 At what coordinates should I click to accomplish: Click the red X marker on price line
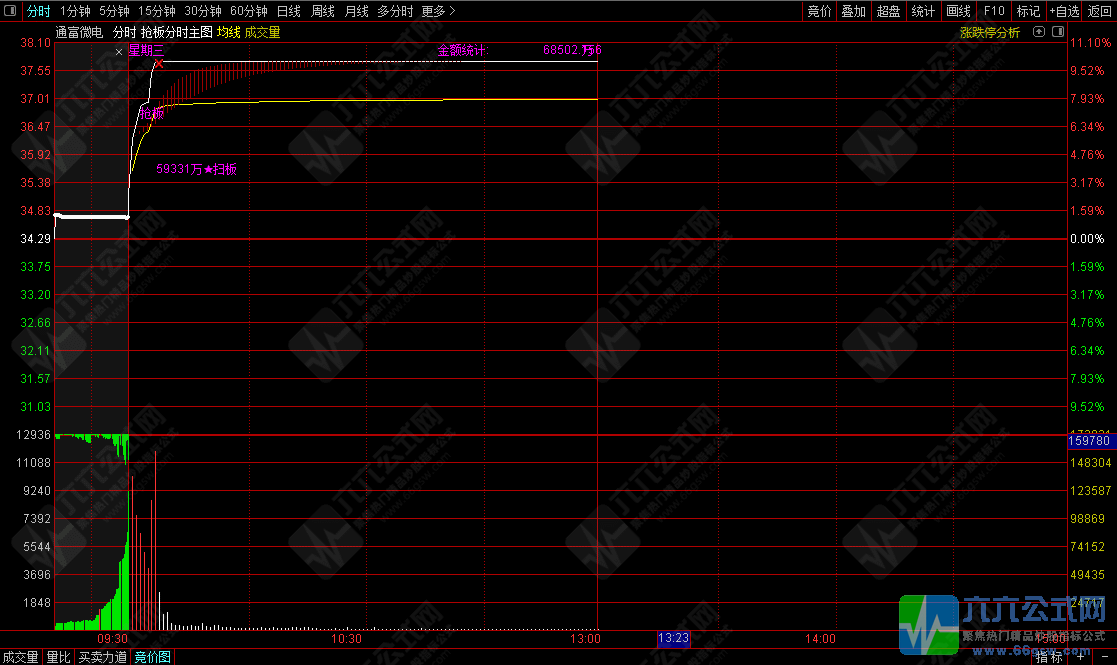[159, 64]
